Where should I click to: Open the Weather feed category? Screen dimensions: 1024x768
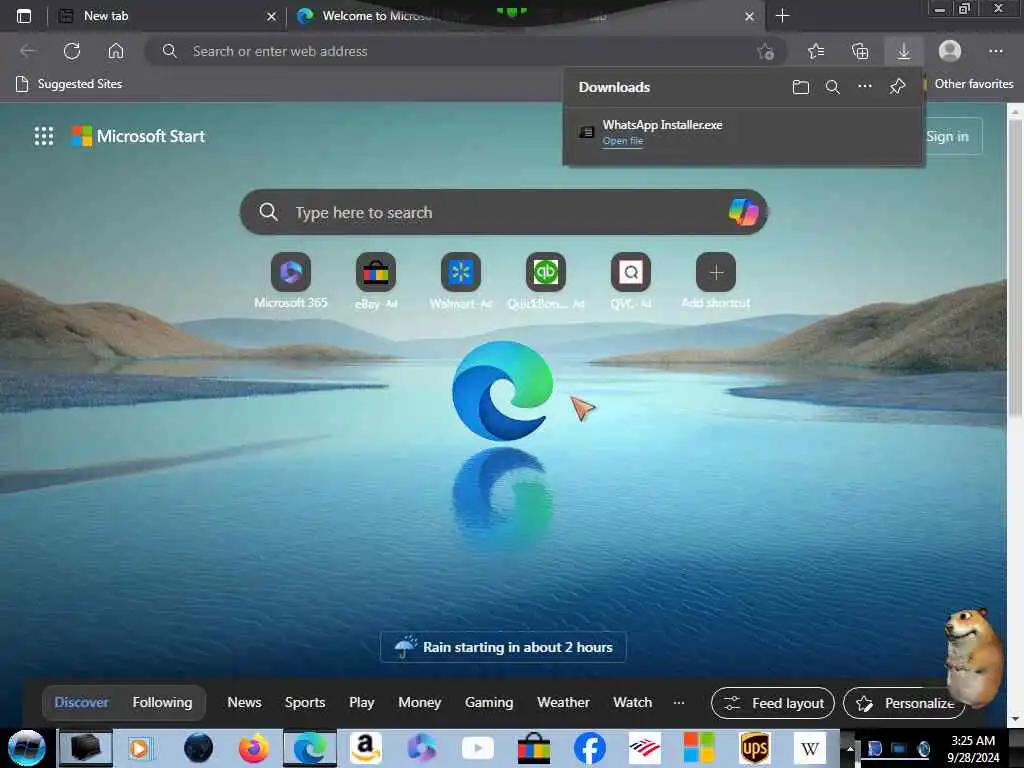pos(564,703)
